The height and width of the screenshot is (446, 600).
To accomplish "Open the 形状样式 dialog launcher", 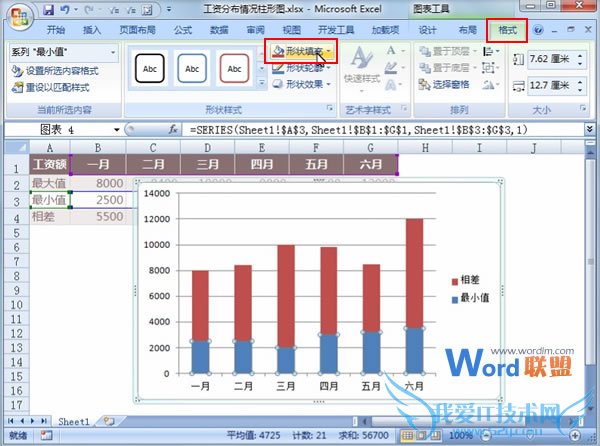I will point(329,109).
